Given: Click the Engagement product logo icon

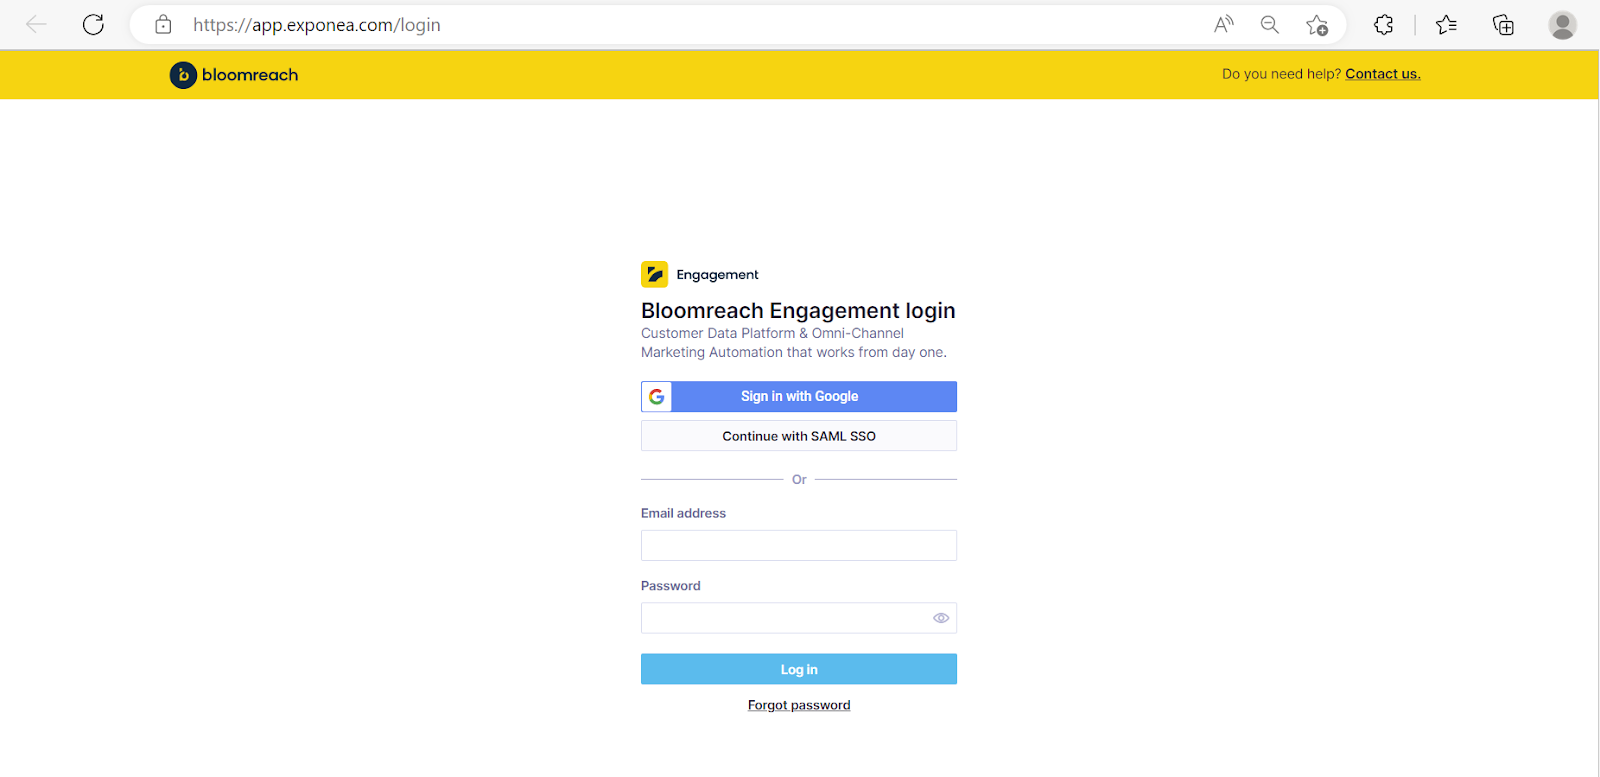Looking at the screenshot, I should pos(654,274).
